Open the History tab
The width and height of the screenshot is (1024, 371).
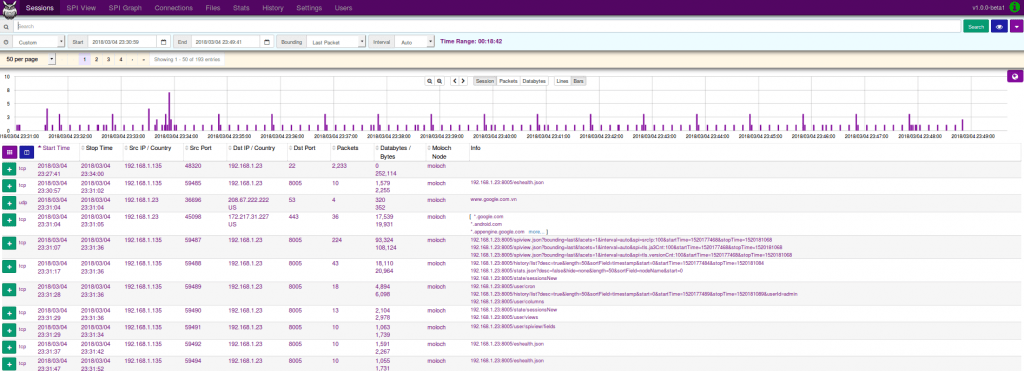[x=273, y=8]
